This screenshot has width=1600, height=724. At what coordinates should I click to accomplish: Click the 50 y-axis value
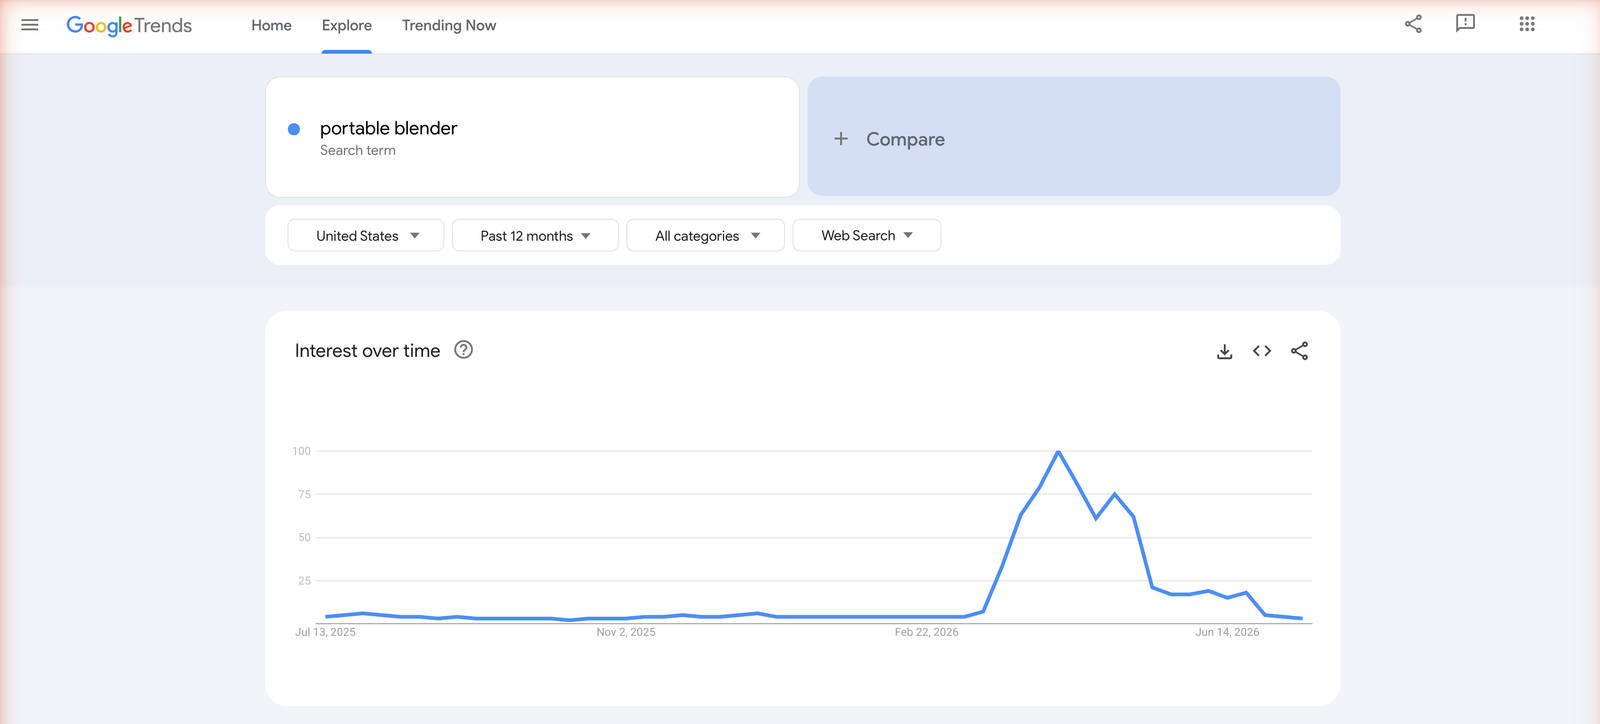304,538
